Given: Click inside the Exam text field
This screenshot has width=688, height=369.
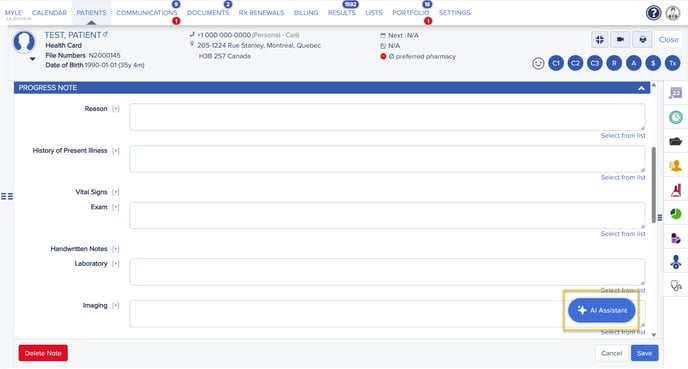Looking at the screenshot, I should (387, 215).
